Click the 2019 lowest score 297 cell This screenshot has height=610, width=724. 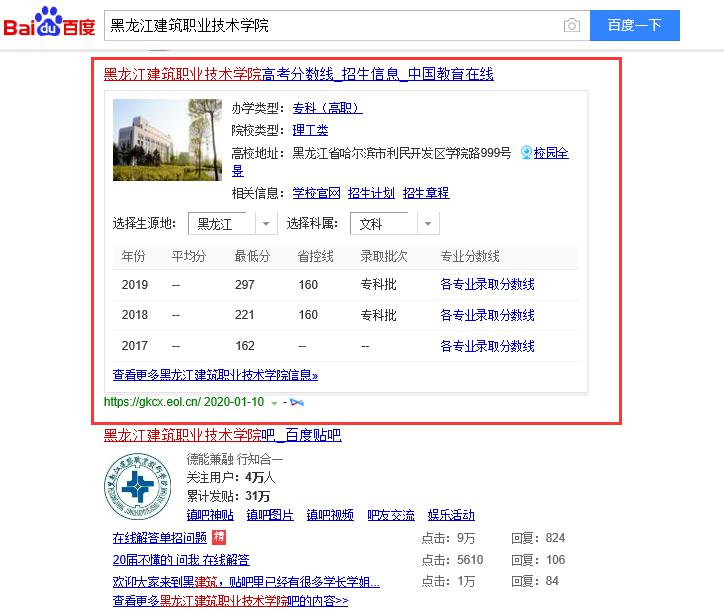245,284
